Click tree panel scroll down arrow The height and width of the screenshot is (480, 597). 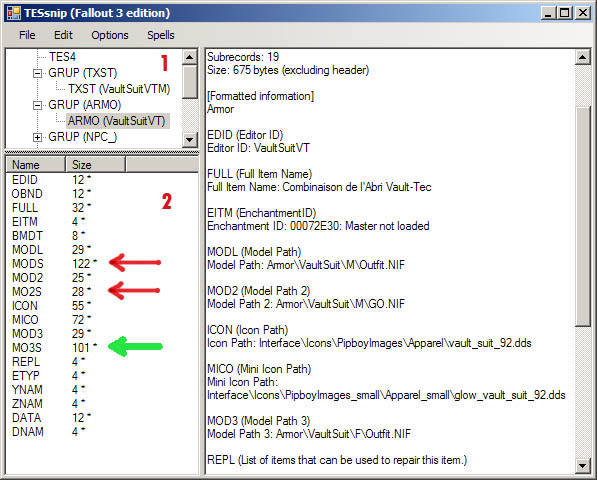pos(190,140)
